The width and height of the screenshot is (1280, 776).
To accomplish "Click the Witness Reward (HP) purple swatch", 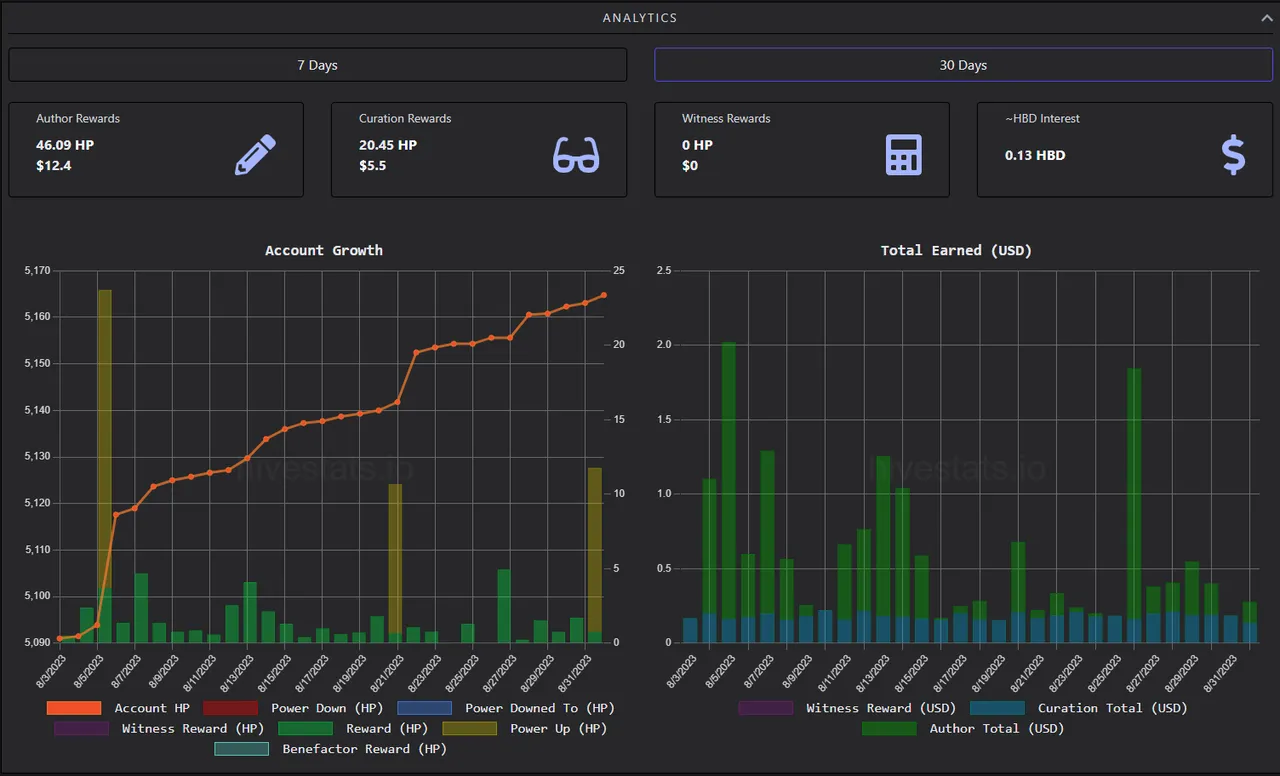I will [81, 728].
